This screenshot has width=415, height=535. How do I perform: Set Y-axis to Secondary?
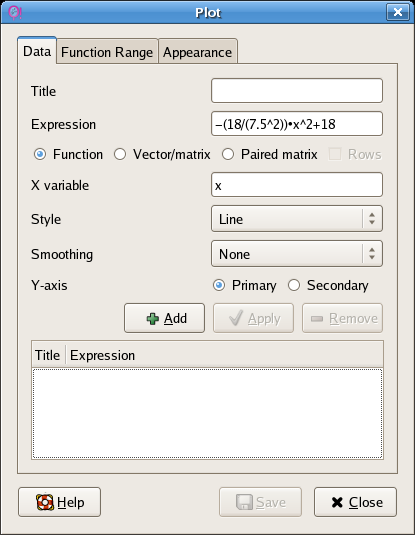coord(294,285)
